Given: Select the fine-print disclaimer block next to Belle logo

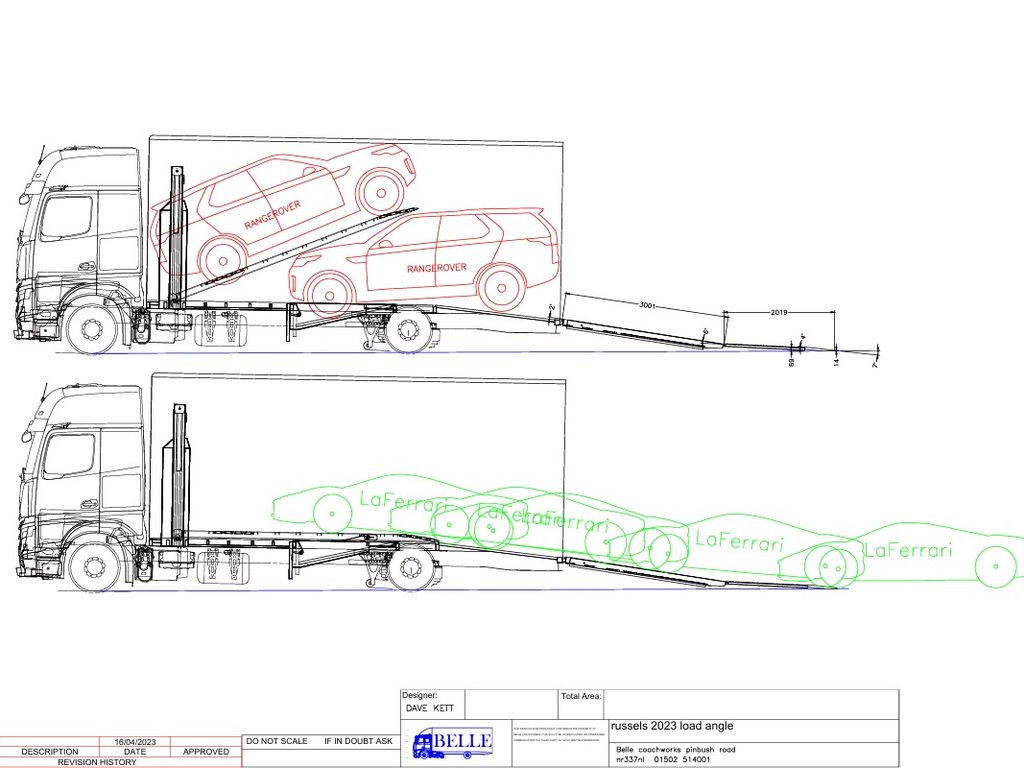Looking at the screenshot, I should (559, 735).
